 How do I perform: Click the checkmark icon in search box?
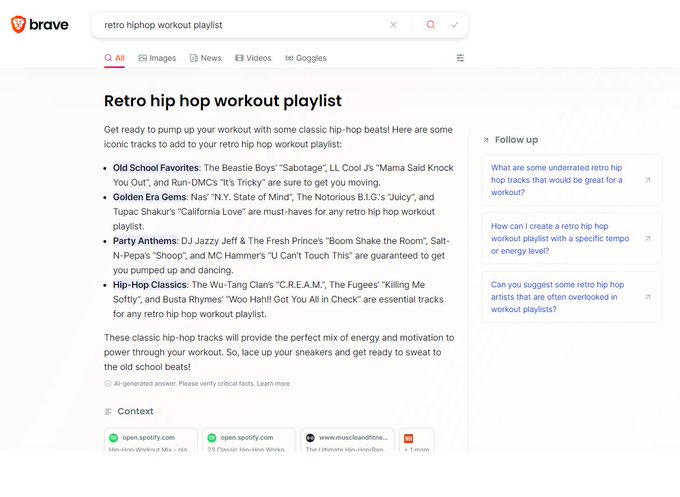coord(454,25)
